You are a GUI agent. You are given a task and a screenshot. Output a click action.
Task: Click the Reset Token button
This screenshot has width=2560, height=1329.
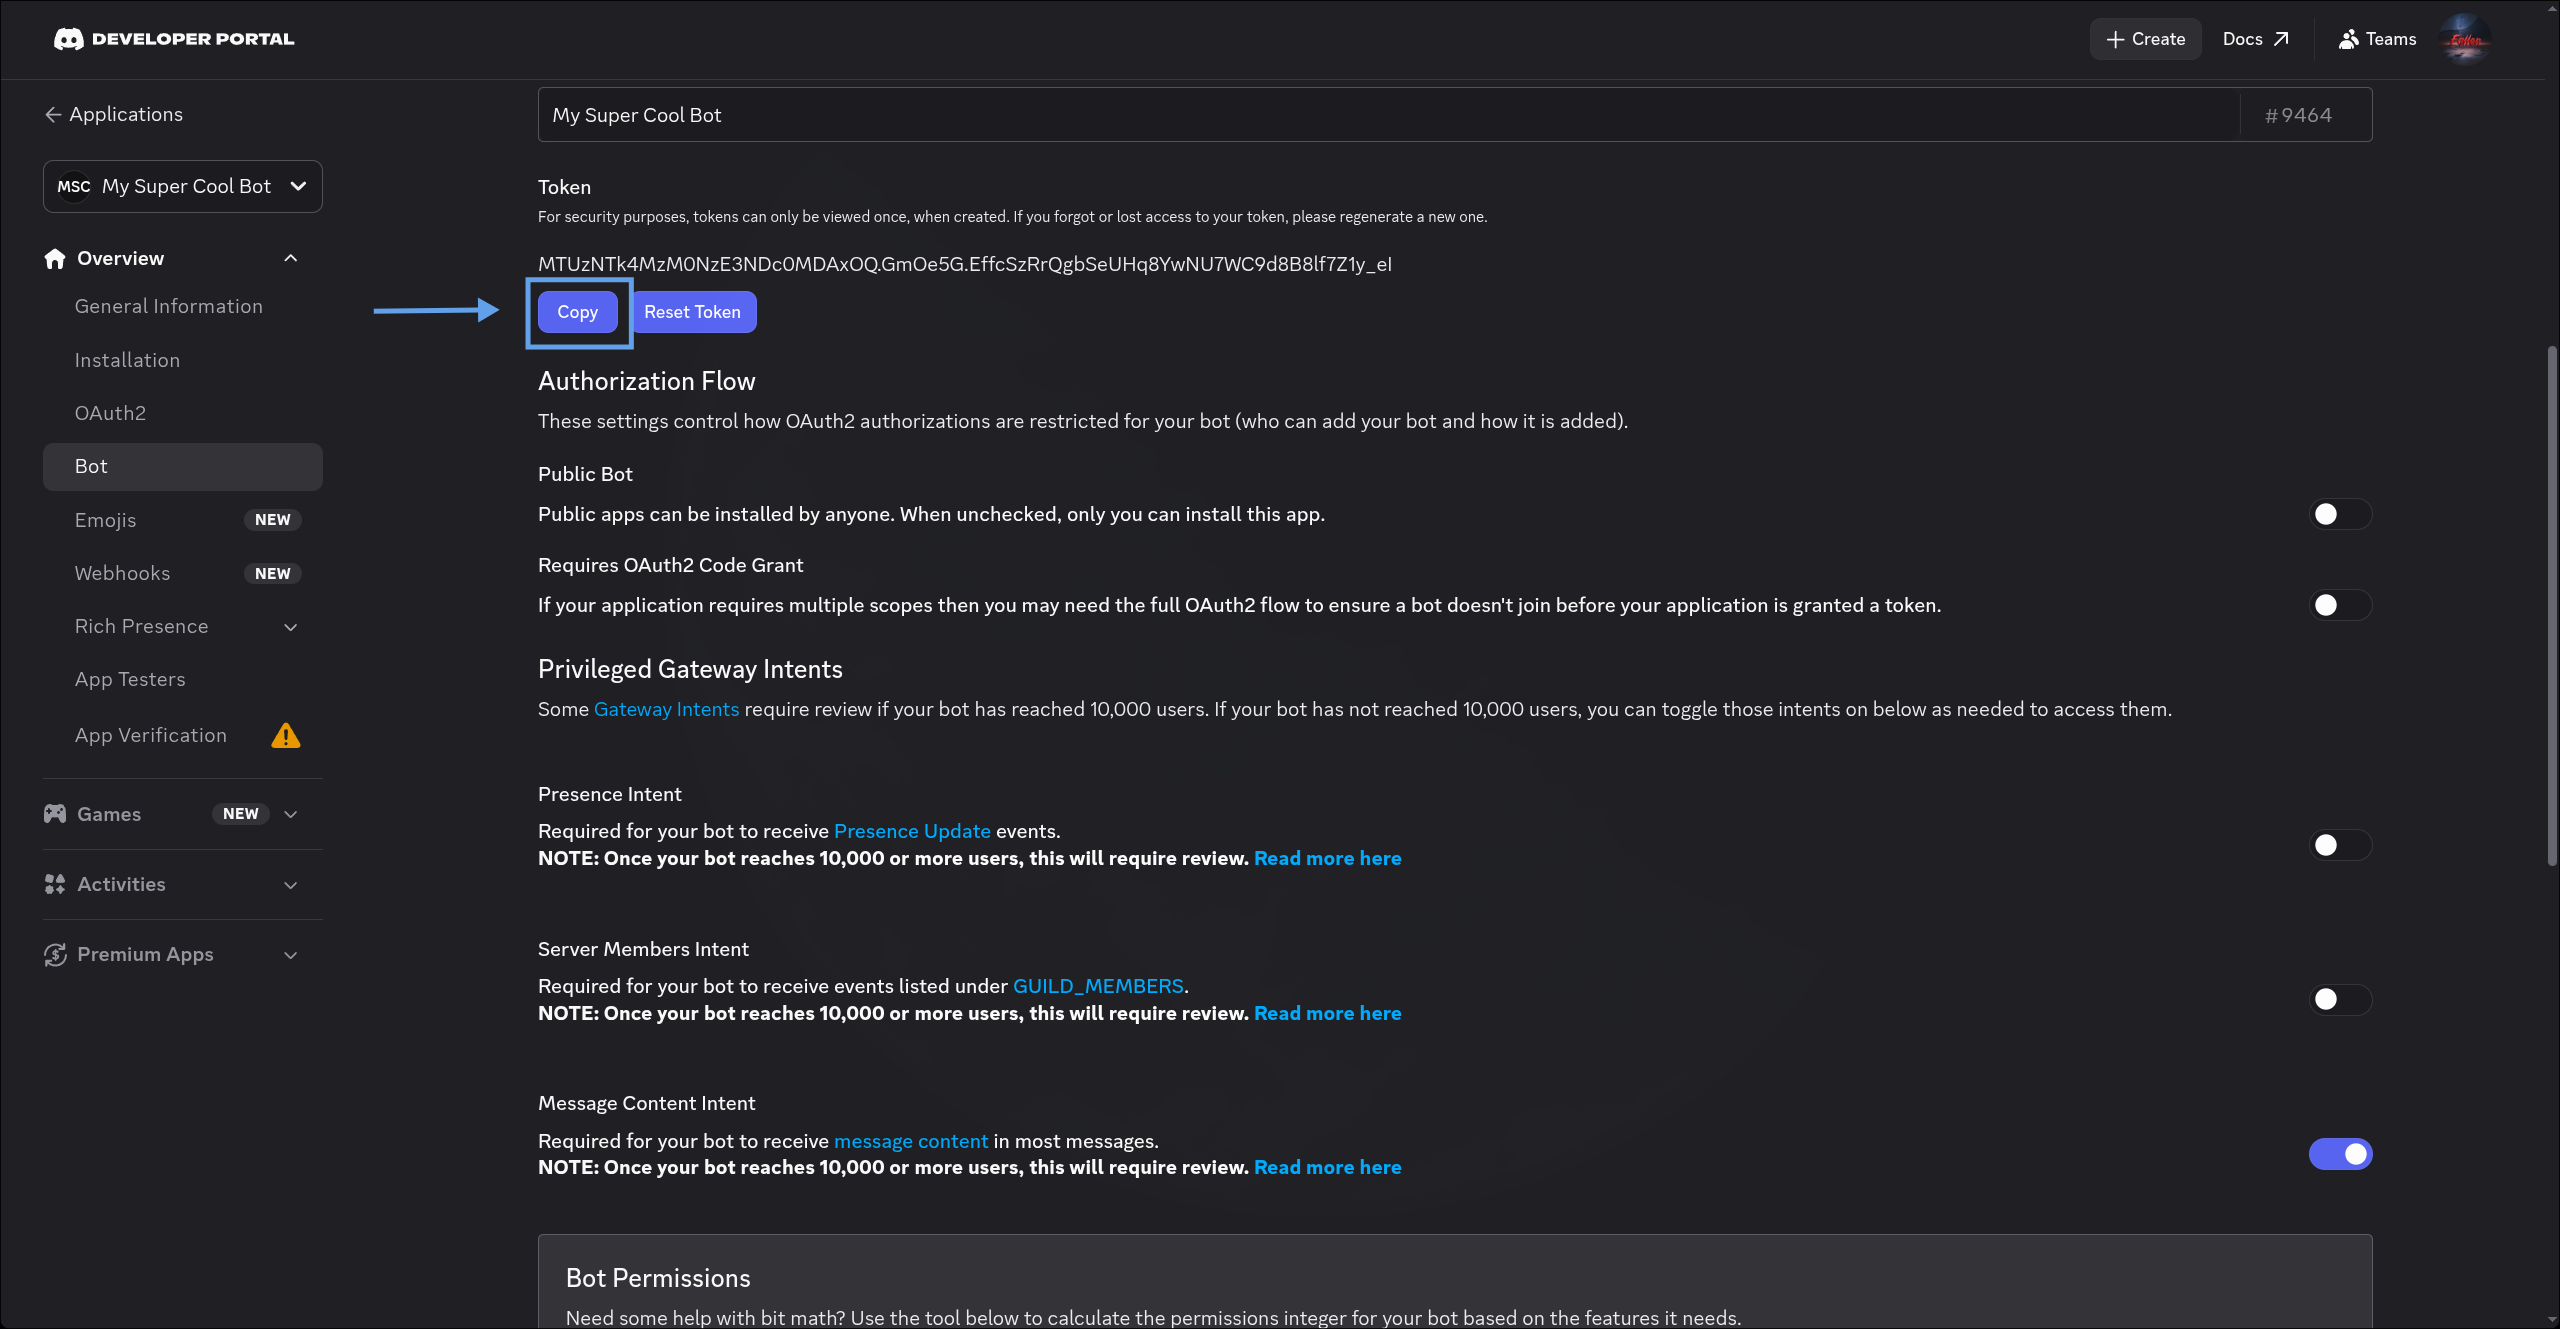point(693,312)
